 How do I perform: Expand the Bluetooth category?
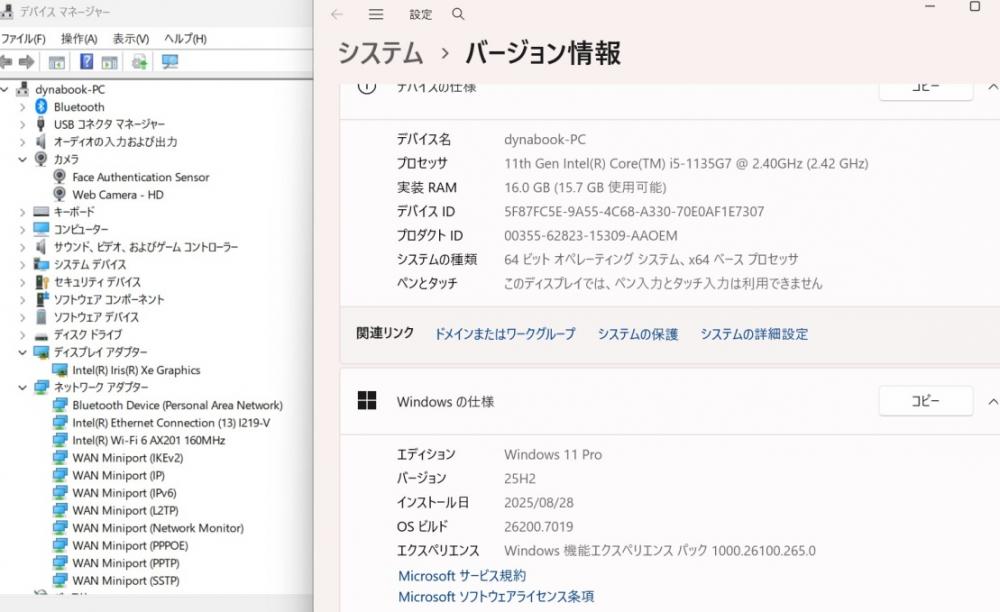[23, 107]
